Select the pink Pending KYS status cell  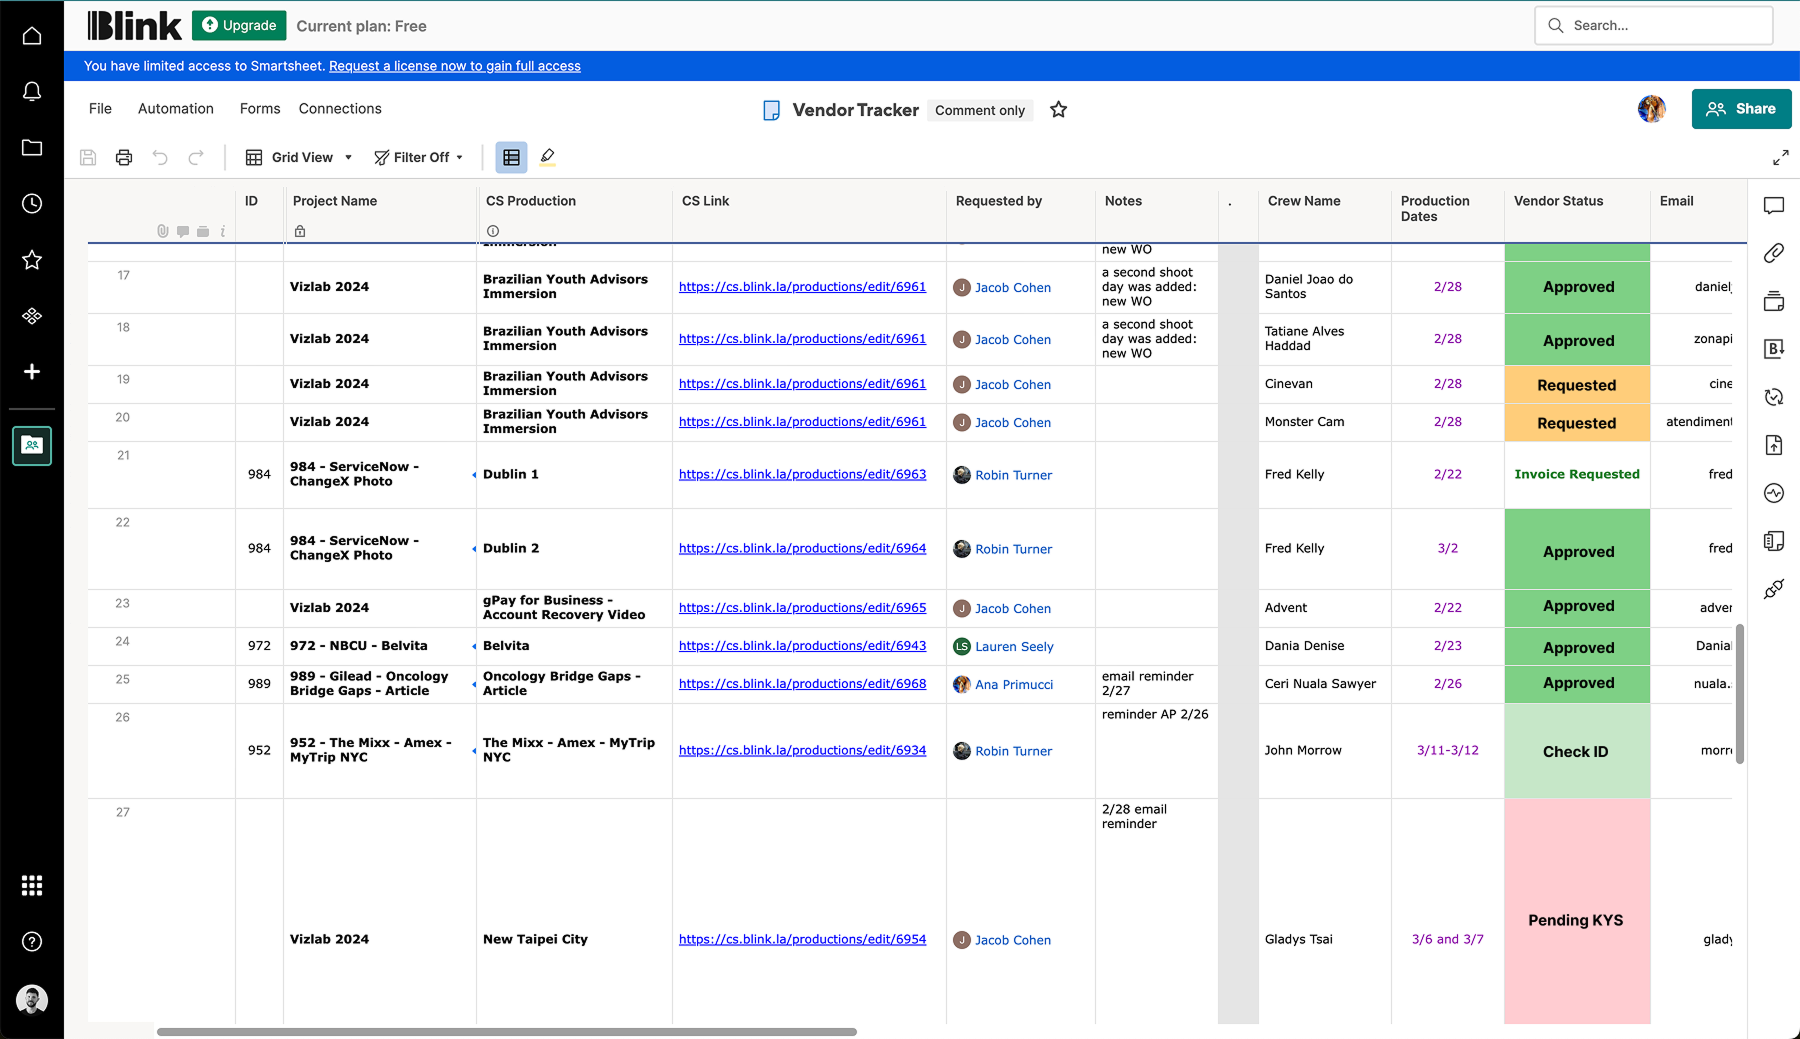pyautogui.click(x=1577, y=911)
